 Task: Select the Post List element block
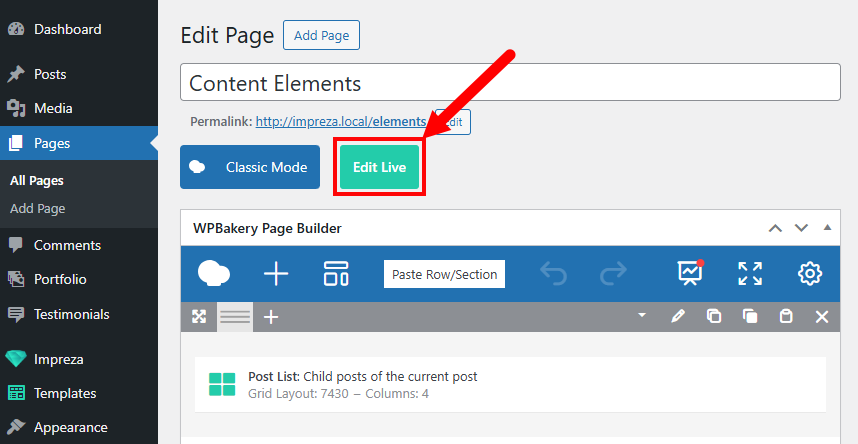click(510, 384)
